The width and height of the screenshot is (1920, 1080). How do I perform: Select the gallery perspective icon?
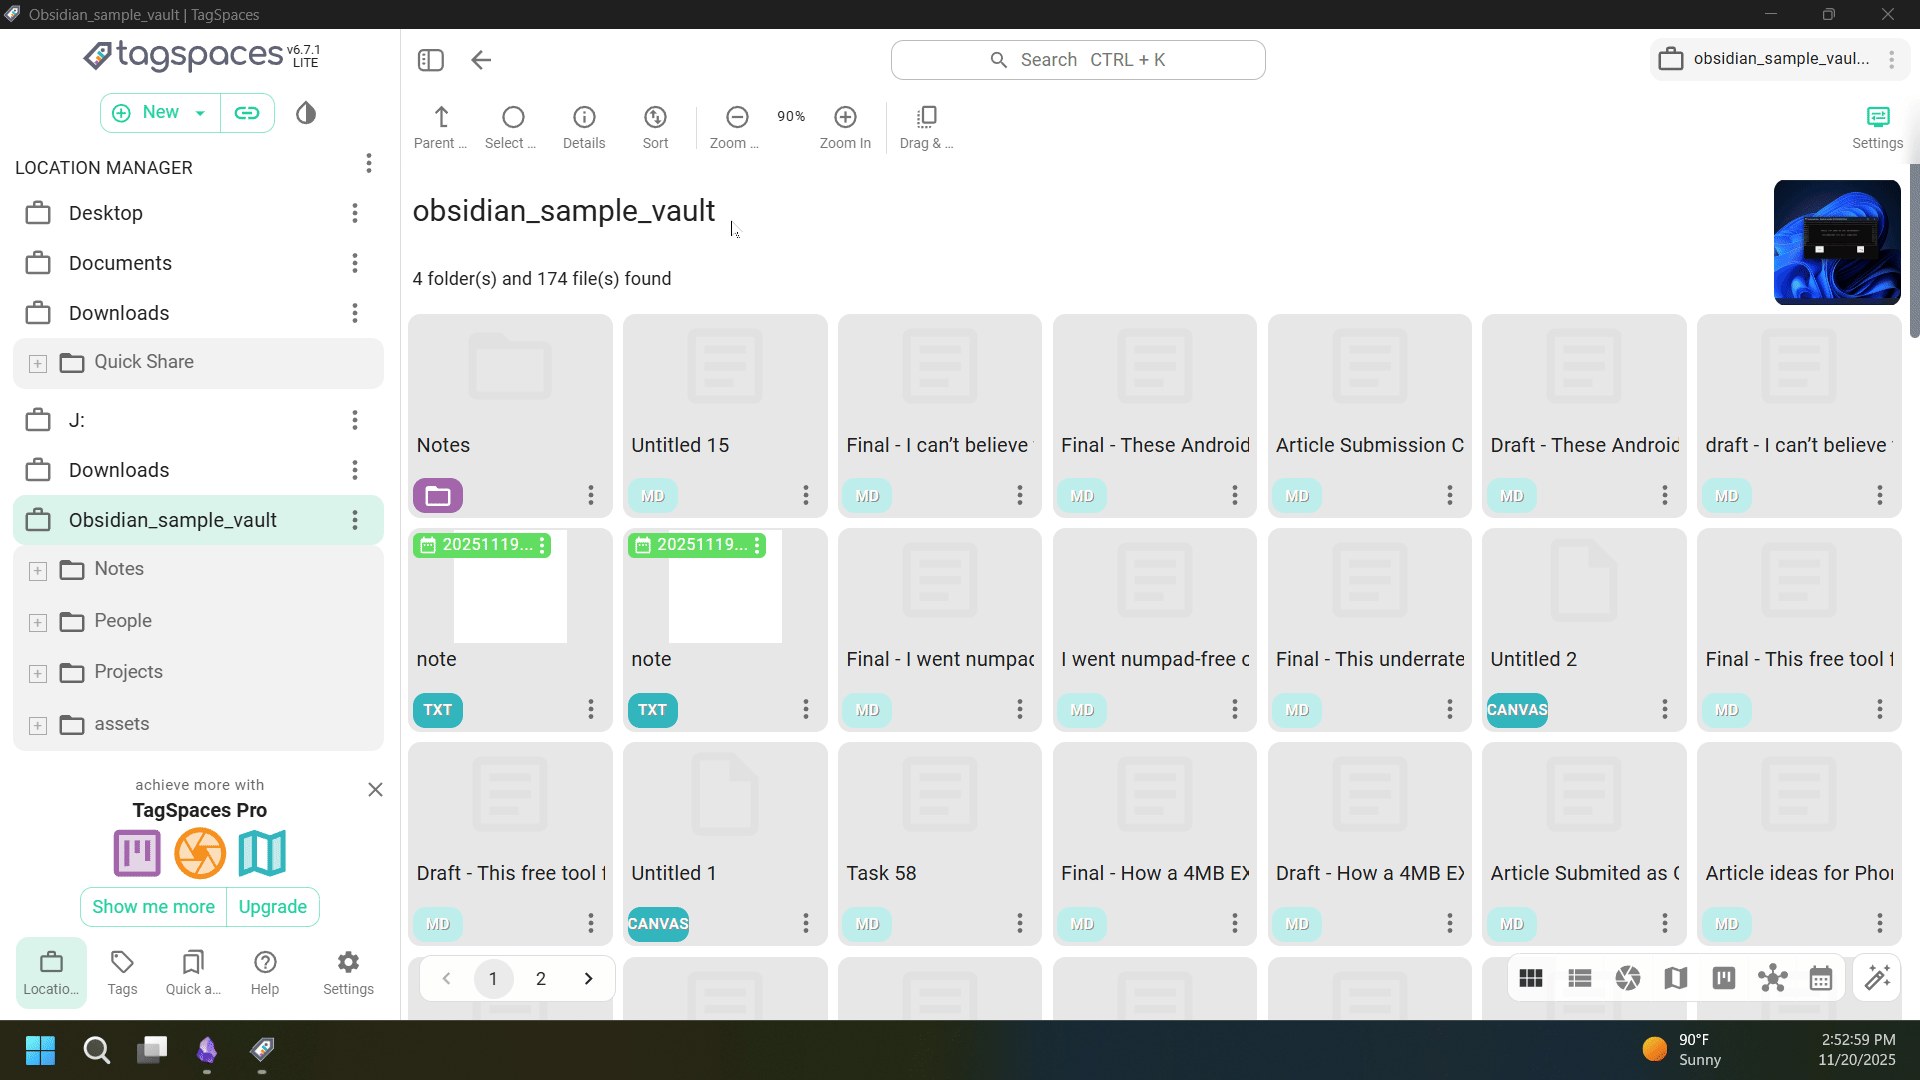1628,978
